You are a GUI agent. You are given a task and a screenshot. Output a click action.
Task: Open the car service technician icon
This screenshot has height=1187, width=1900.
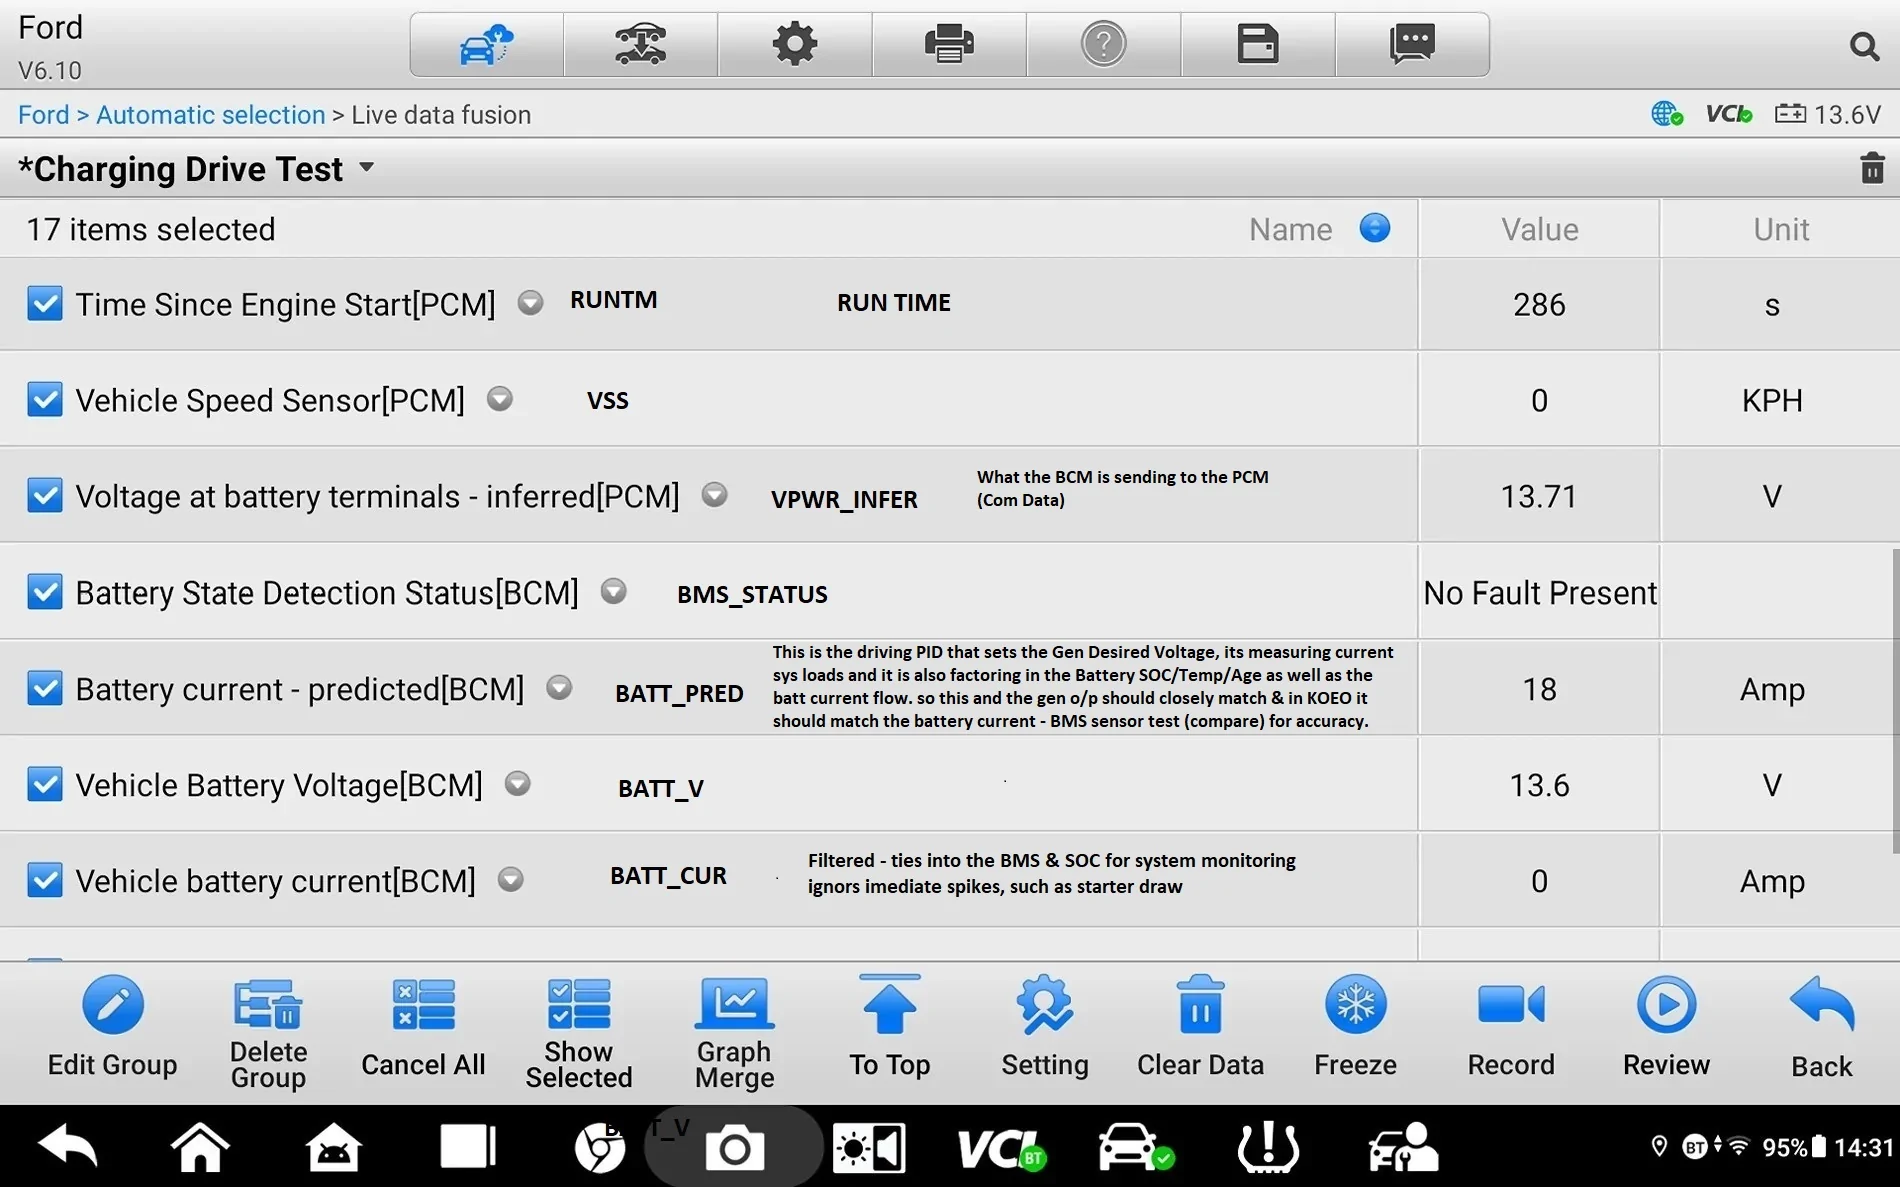click(1403, 1147)
